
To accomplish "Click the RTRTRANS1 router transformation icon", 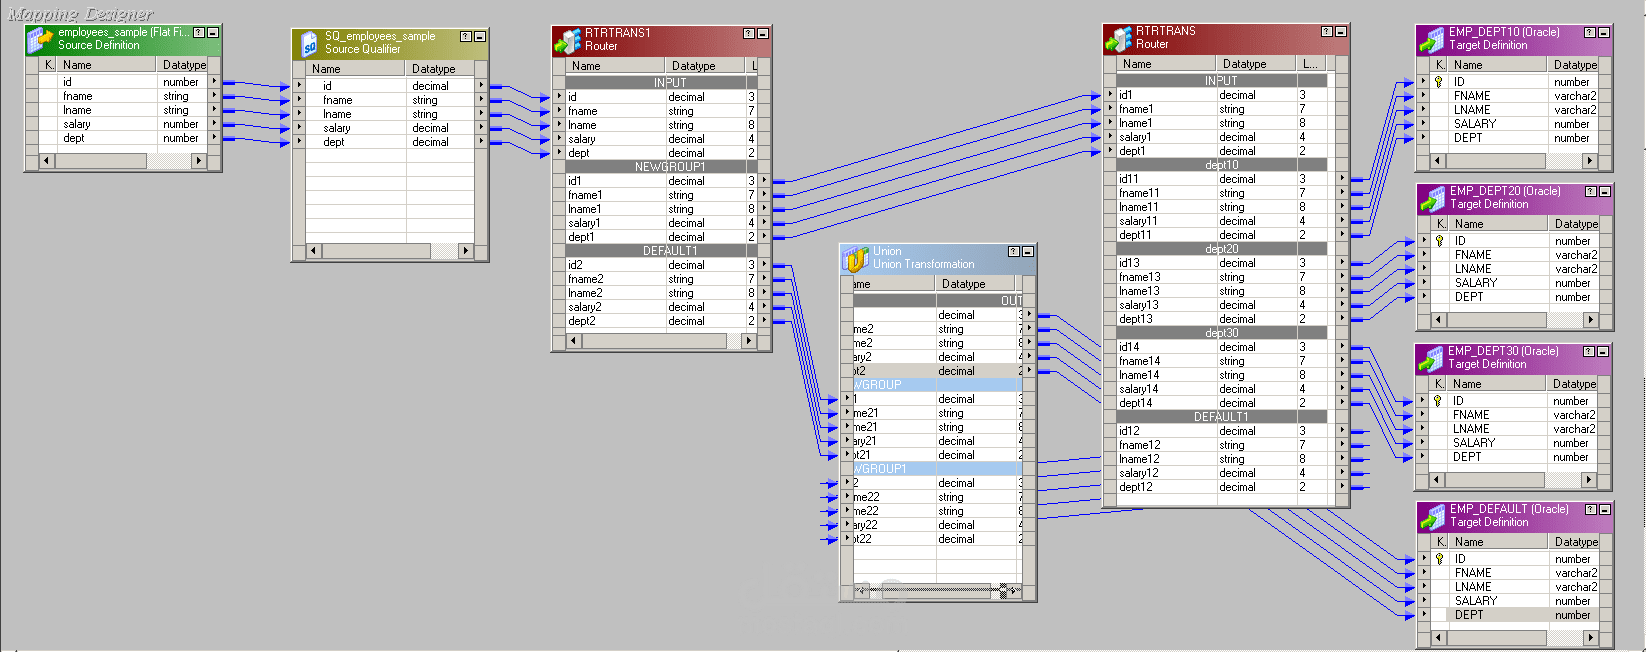I will coord(568,40).
